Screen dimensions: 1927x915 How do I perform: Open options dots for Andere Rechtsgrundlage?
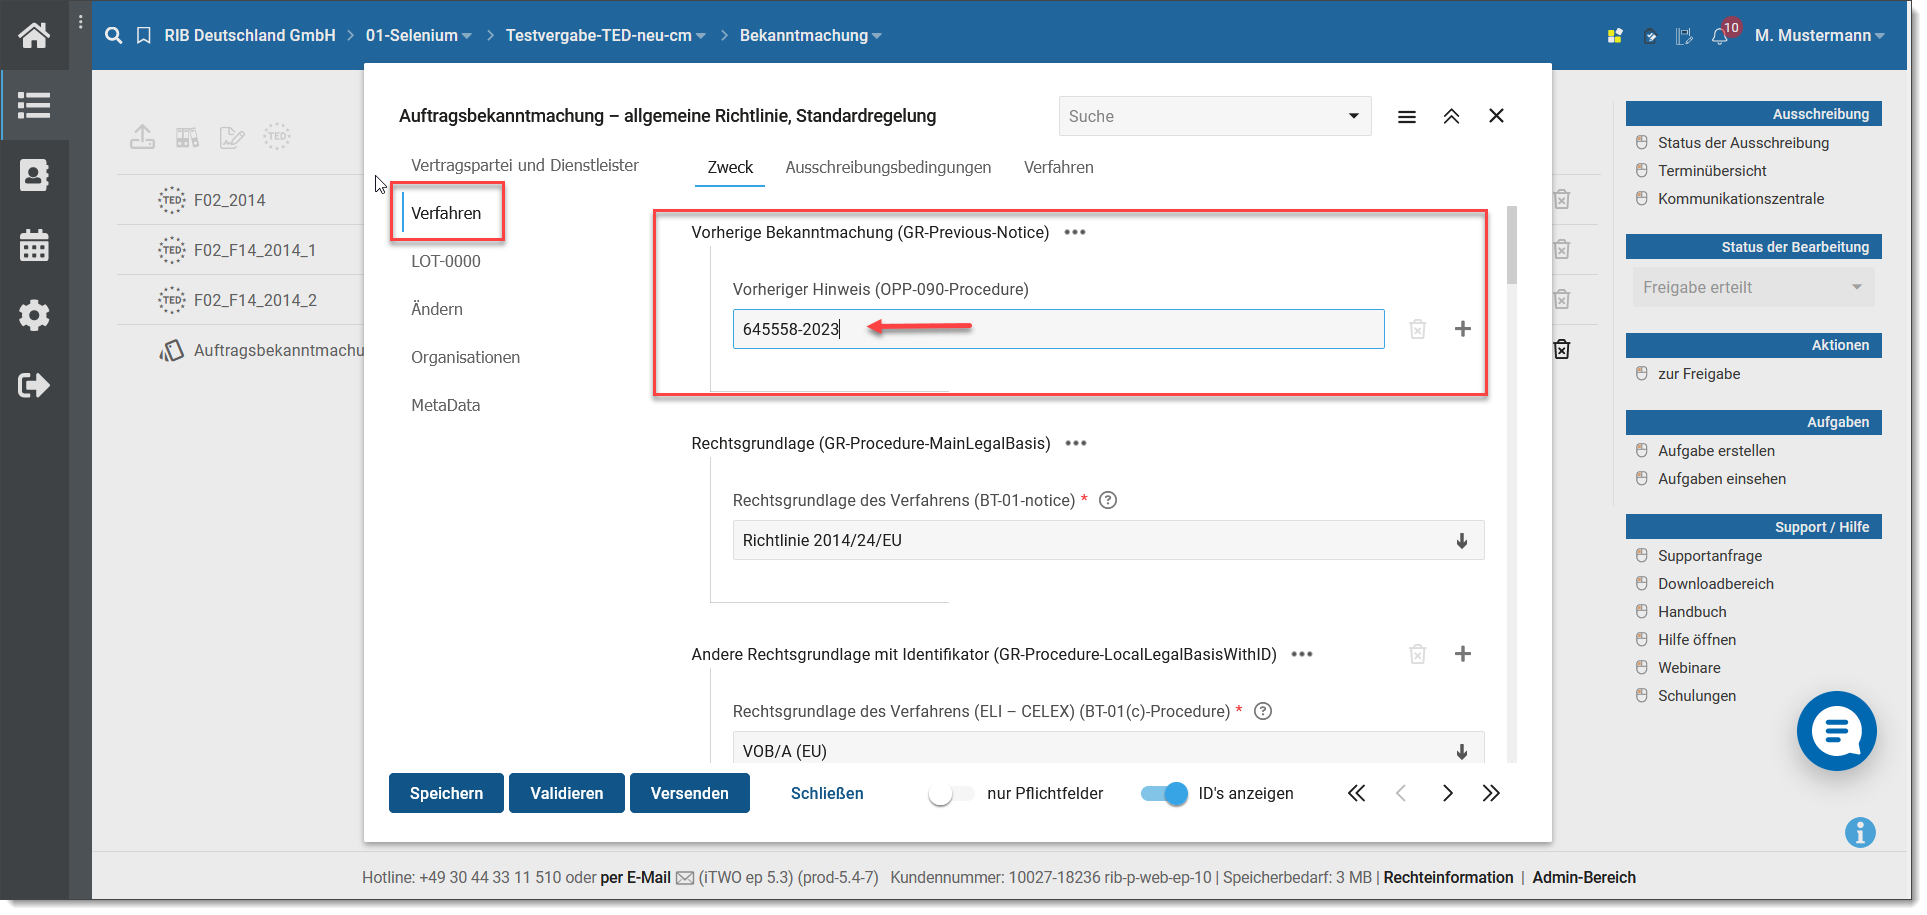(1302, 654)
